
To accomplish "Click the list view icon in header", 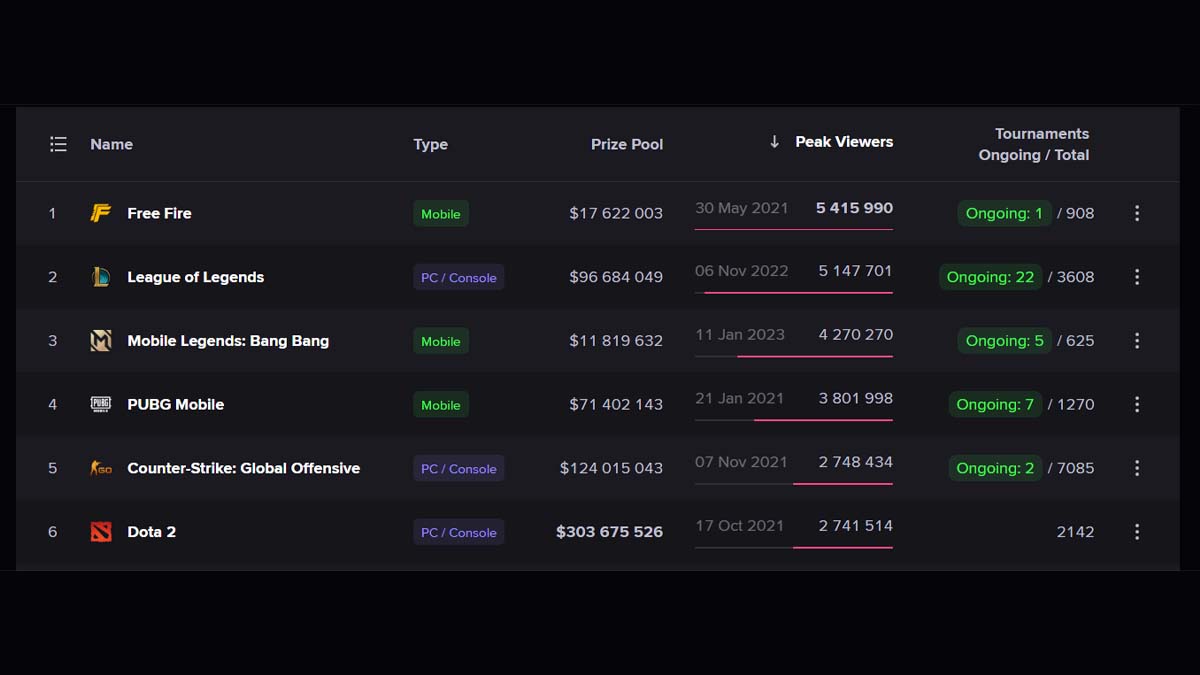I will [58, 144].
